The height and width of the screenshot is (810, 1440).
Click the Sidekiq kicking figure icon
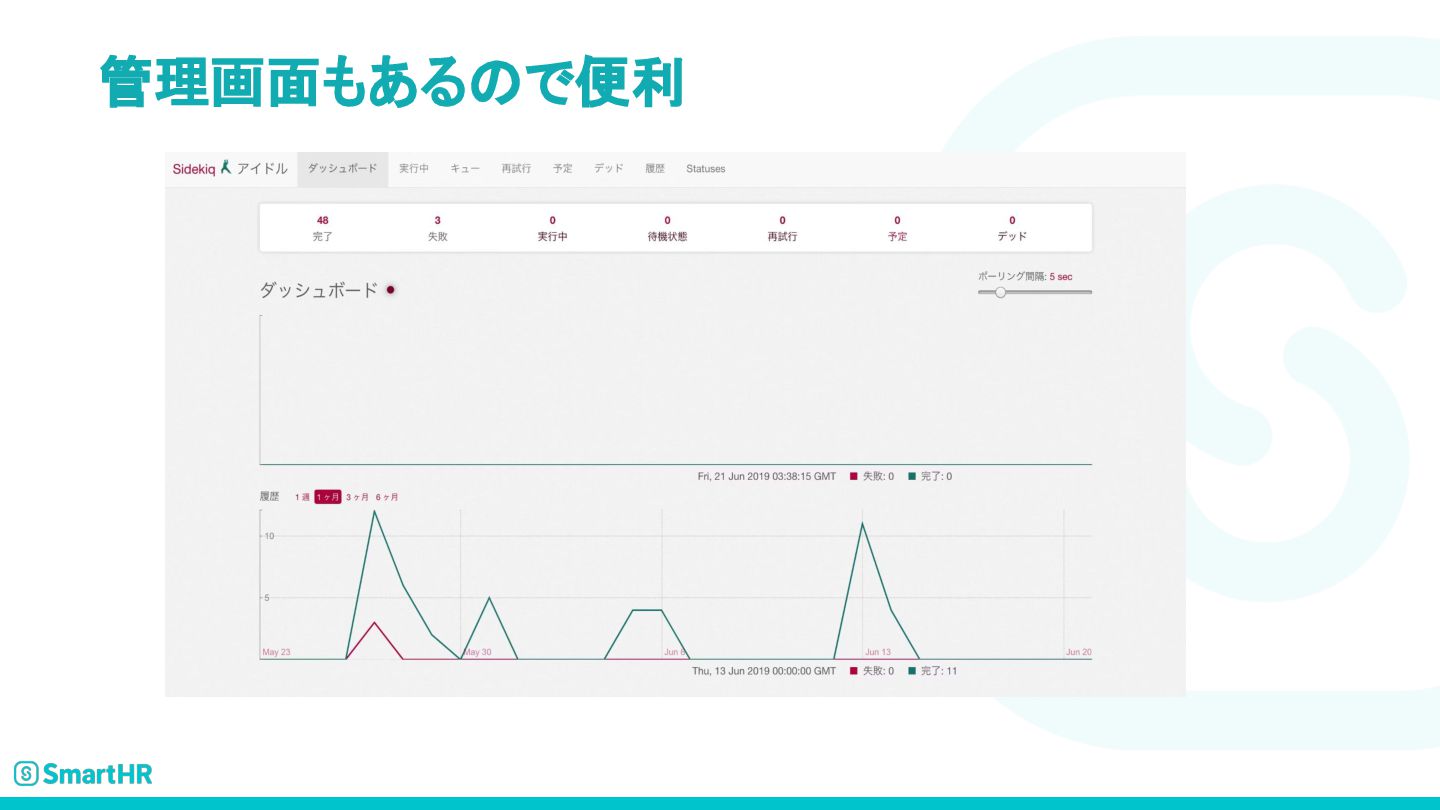pyautogui.click(x=226, y=167)
